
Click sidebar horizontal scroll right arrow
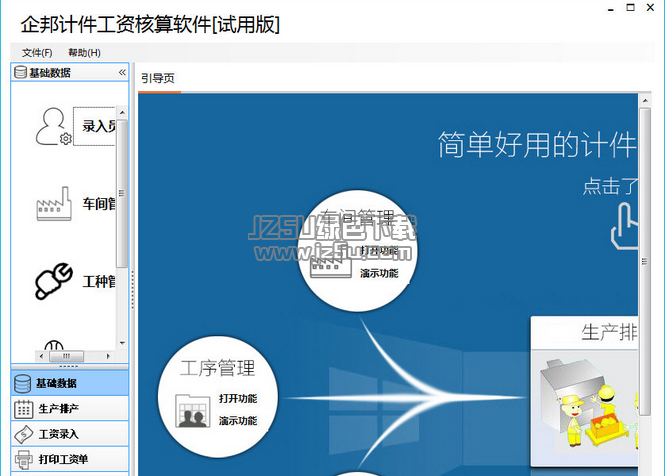pos(108,356)
